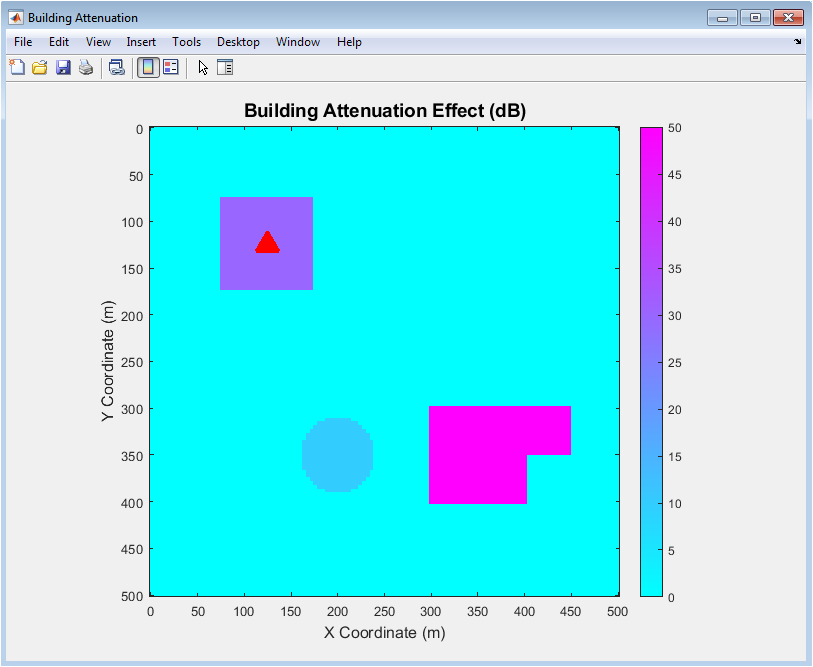Enable the Edit Plot arrow tool
The image size is (813, 667).
coord(203,67)
